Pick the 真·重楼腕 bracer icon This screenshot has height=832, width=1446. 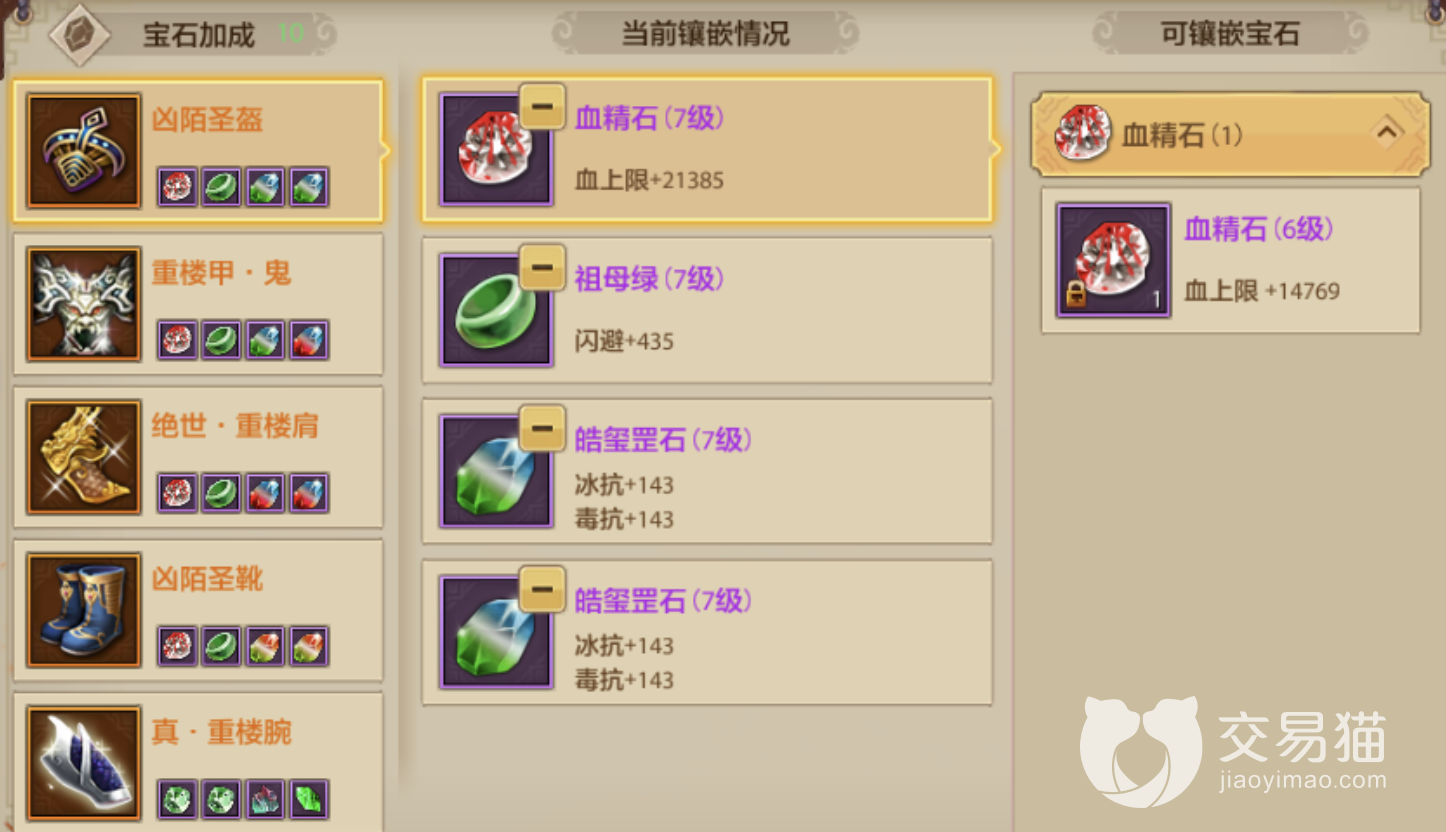coord(84,763)
